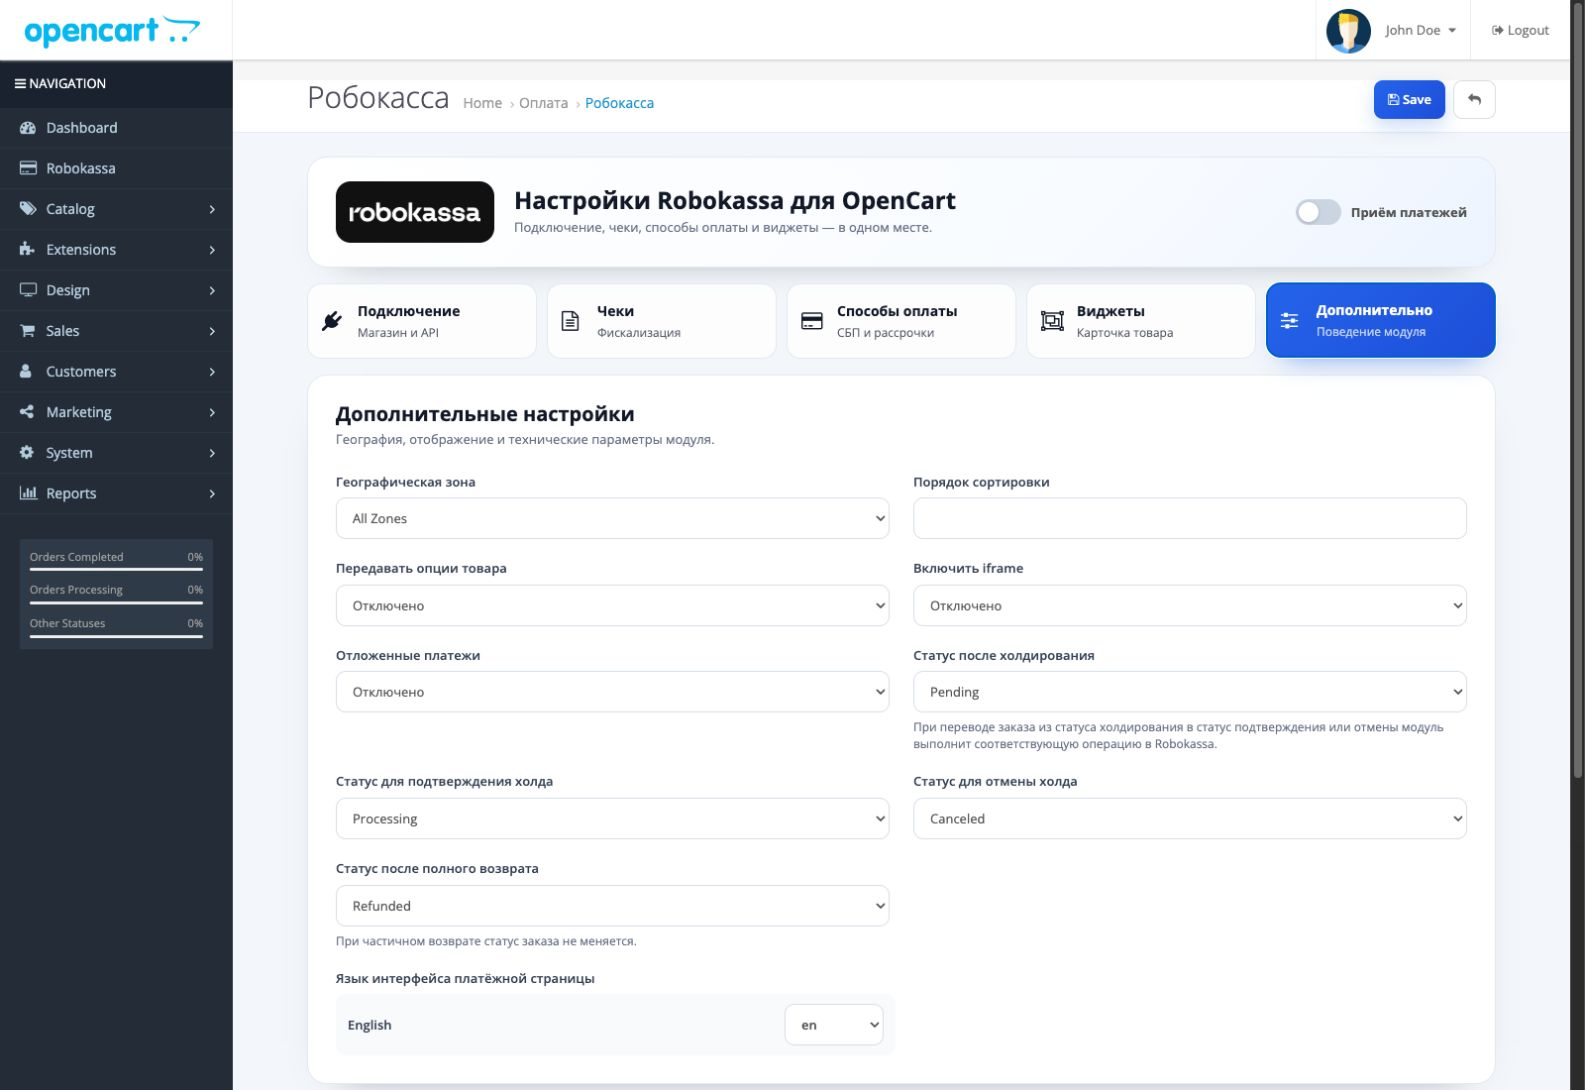The width and height of the screenshot is (1585, 1090).
Task: Click the Reports chart icon
Action: click(x=28, y=493)
